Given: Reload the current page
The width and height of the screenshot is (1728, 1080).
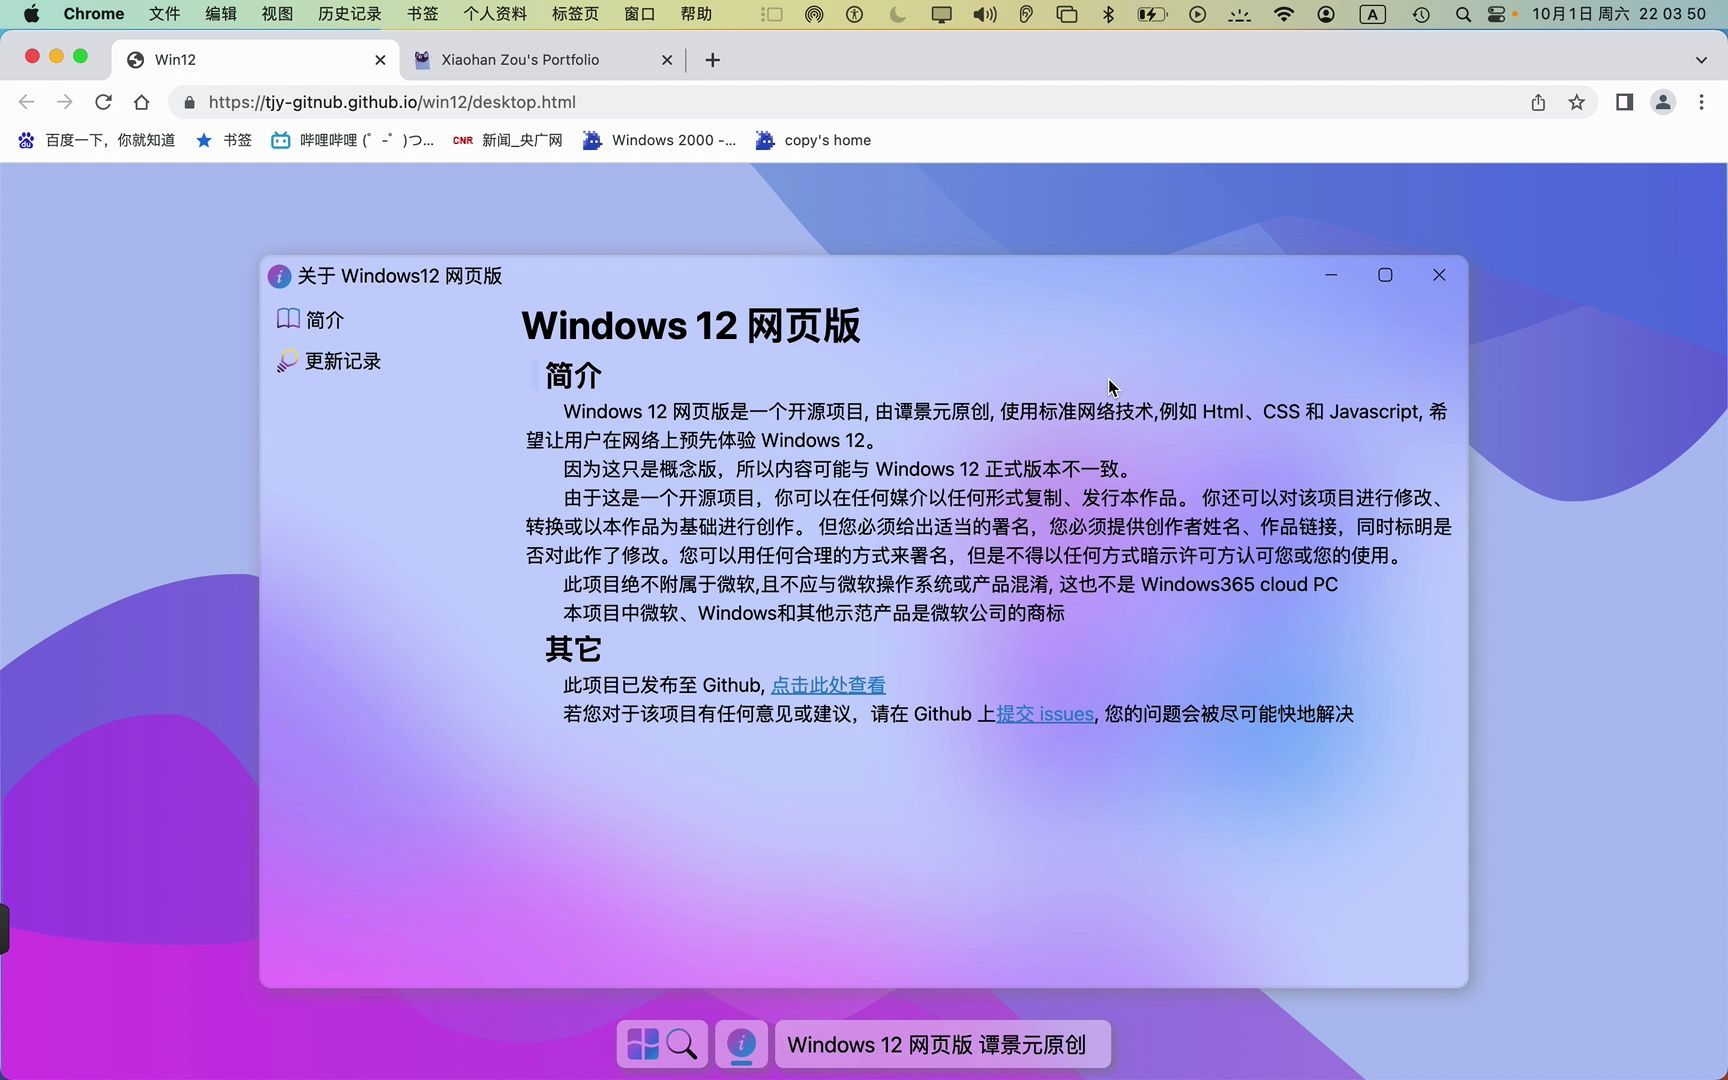Looking at the screenshot, I should pyautogui.click(x=103, y=102).
